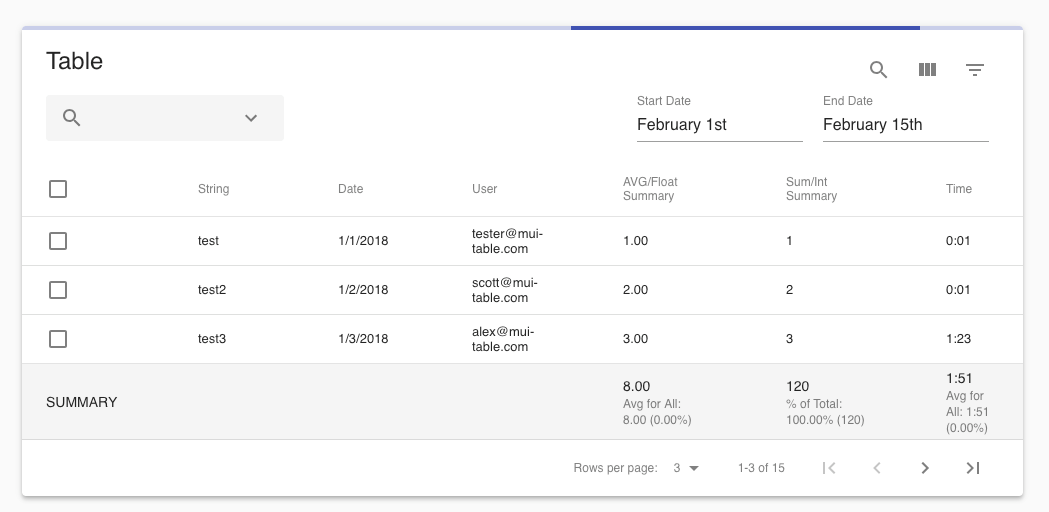Expand the search box dropdown chevron
The width and height of the screenshot is (1049, 512).
[x=251, y=118]
